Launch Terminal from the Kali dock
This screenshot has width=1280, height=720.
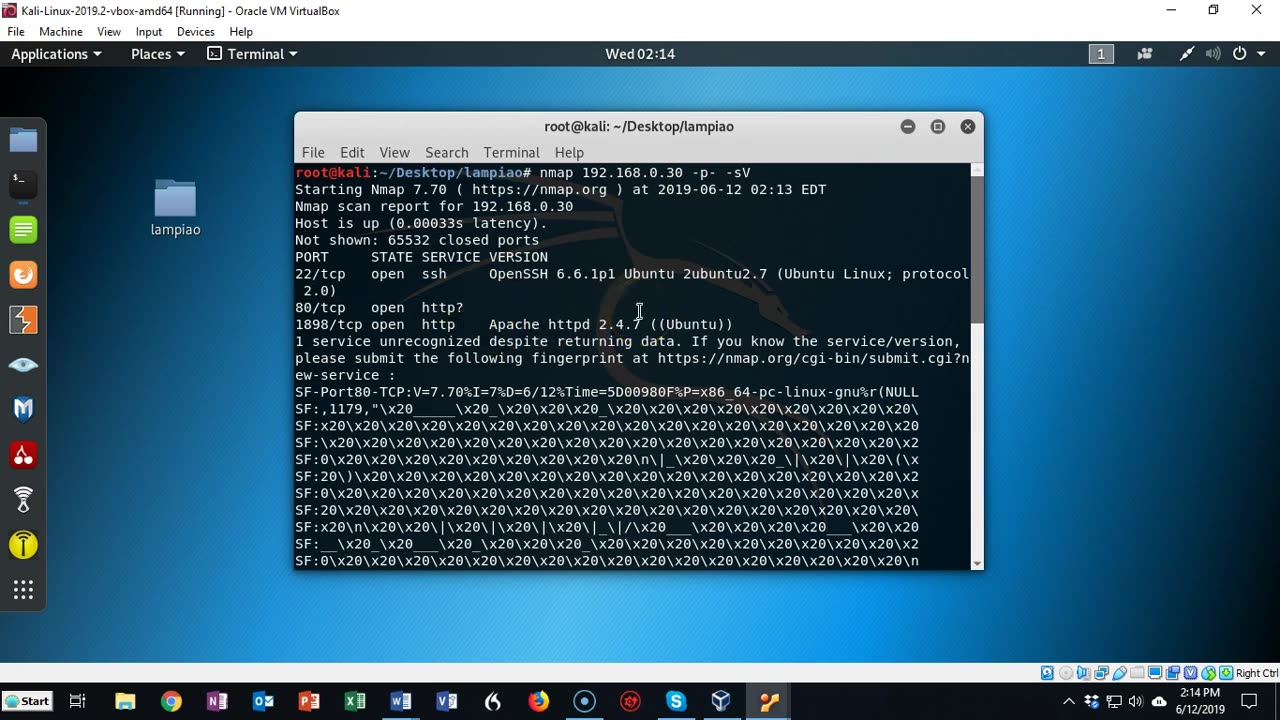click(23, 185)
